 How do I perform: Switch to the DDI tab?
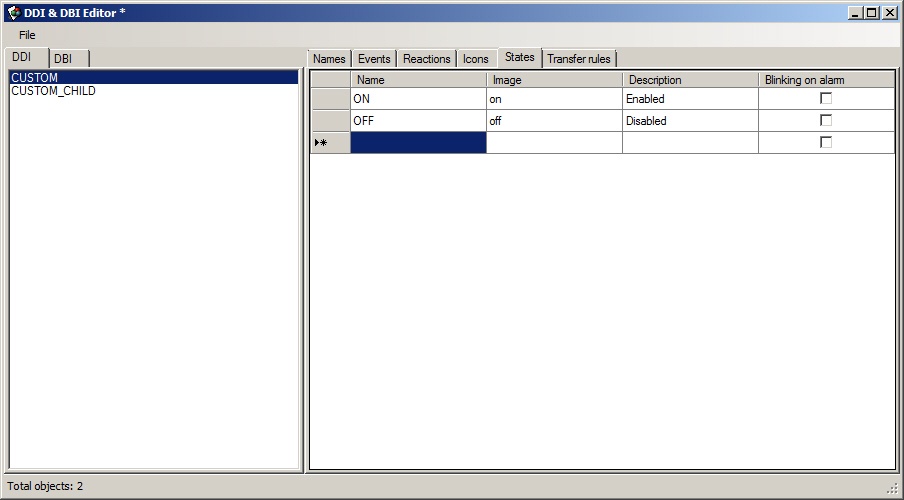[x=26, y=57]
